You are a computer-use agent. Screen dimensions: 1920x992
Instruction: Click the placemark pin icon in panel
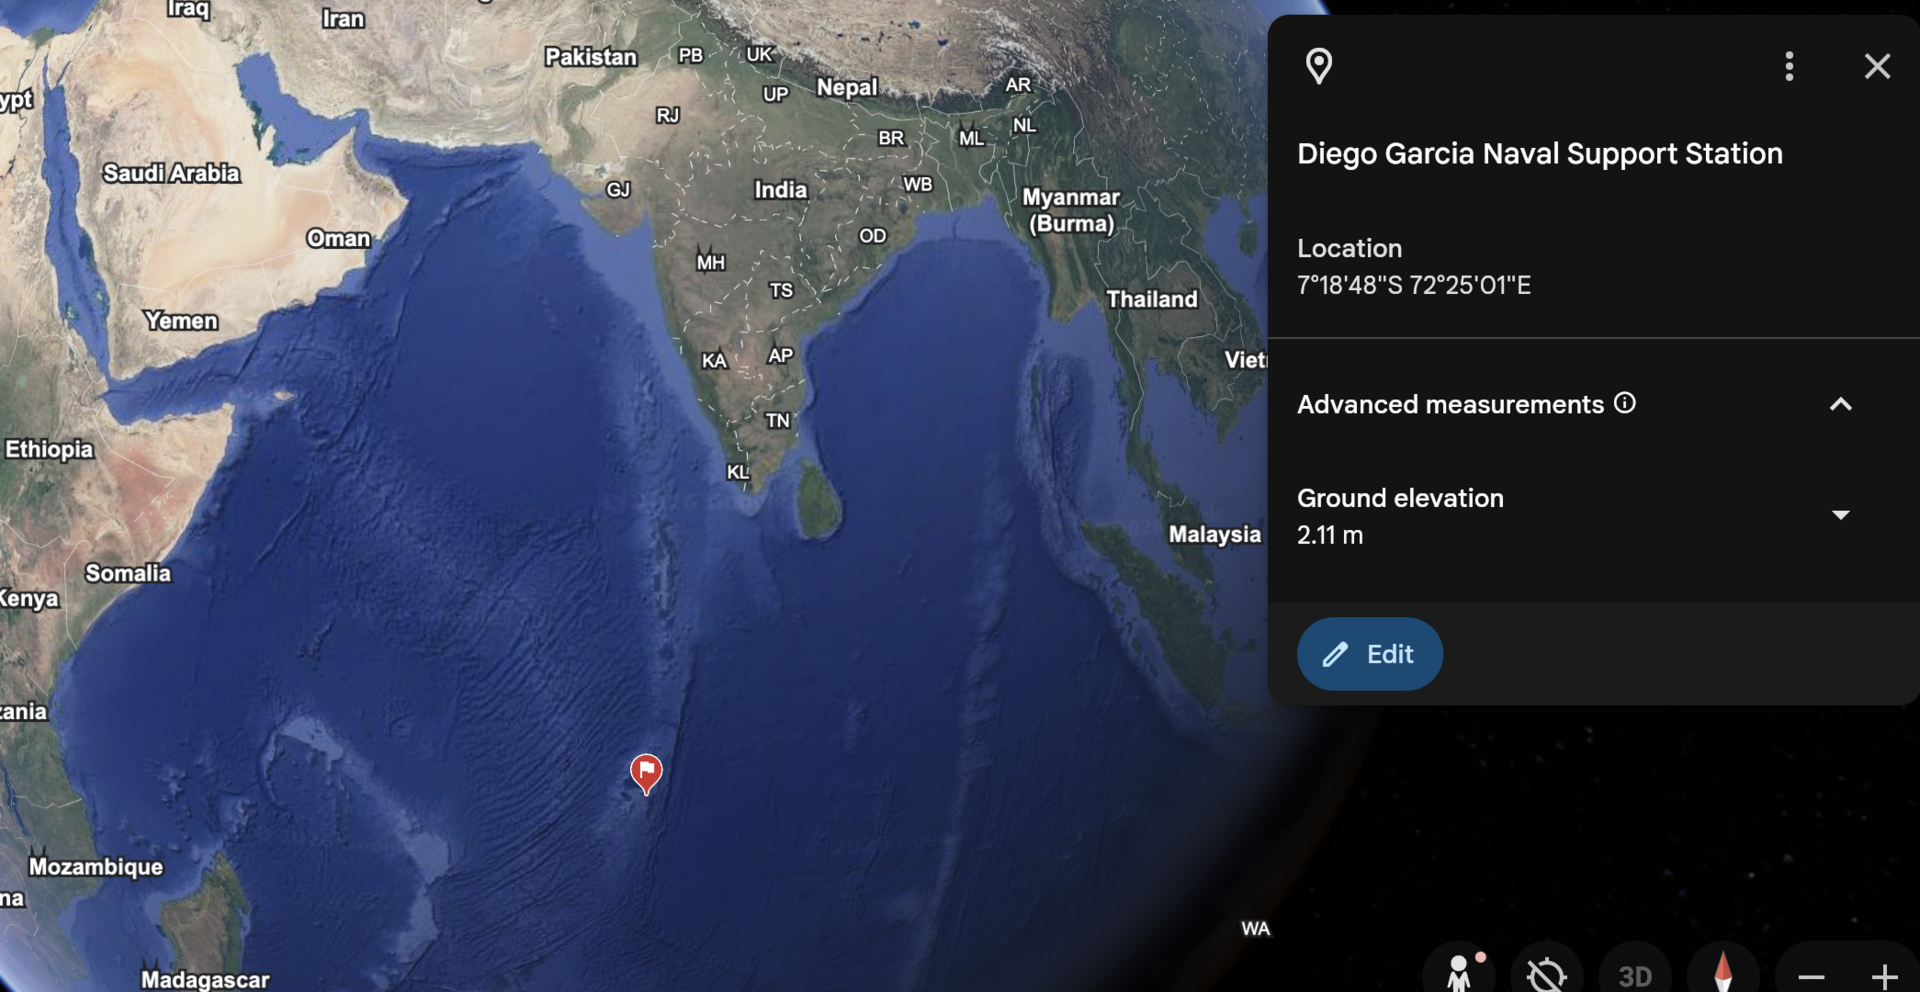click(1319, 66)
